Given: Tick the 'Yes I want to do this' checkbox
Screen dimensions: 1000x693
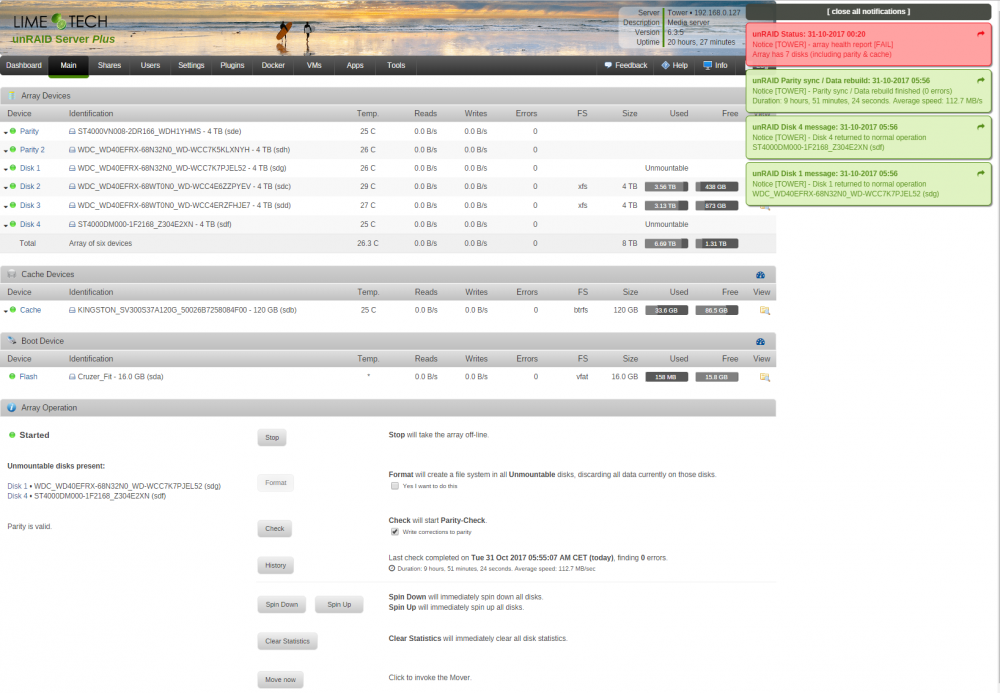Looking at the screenshot, I should coord(395,486).
